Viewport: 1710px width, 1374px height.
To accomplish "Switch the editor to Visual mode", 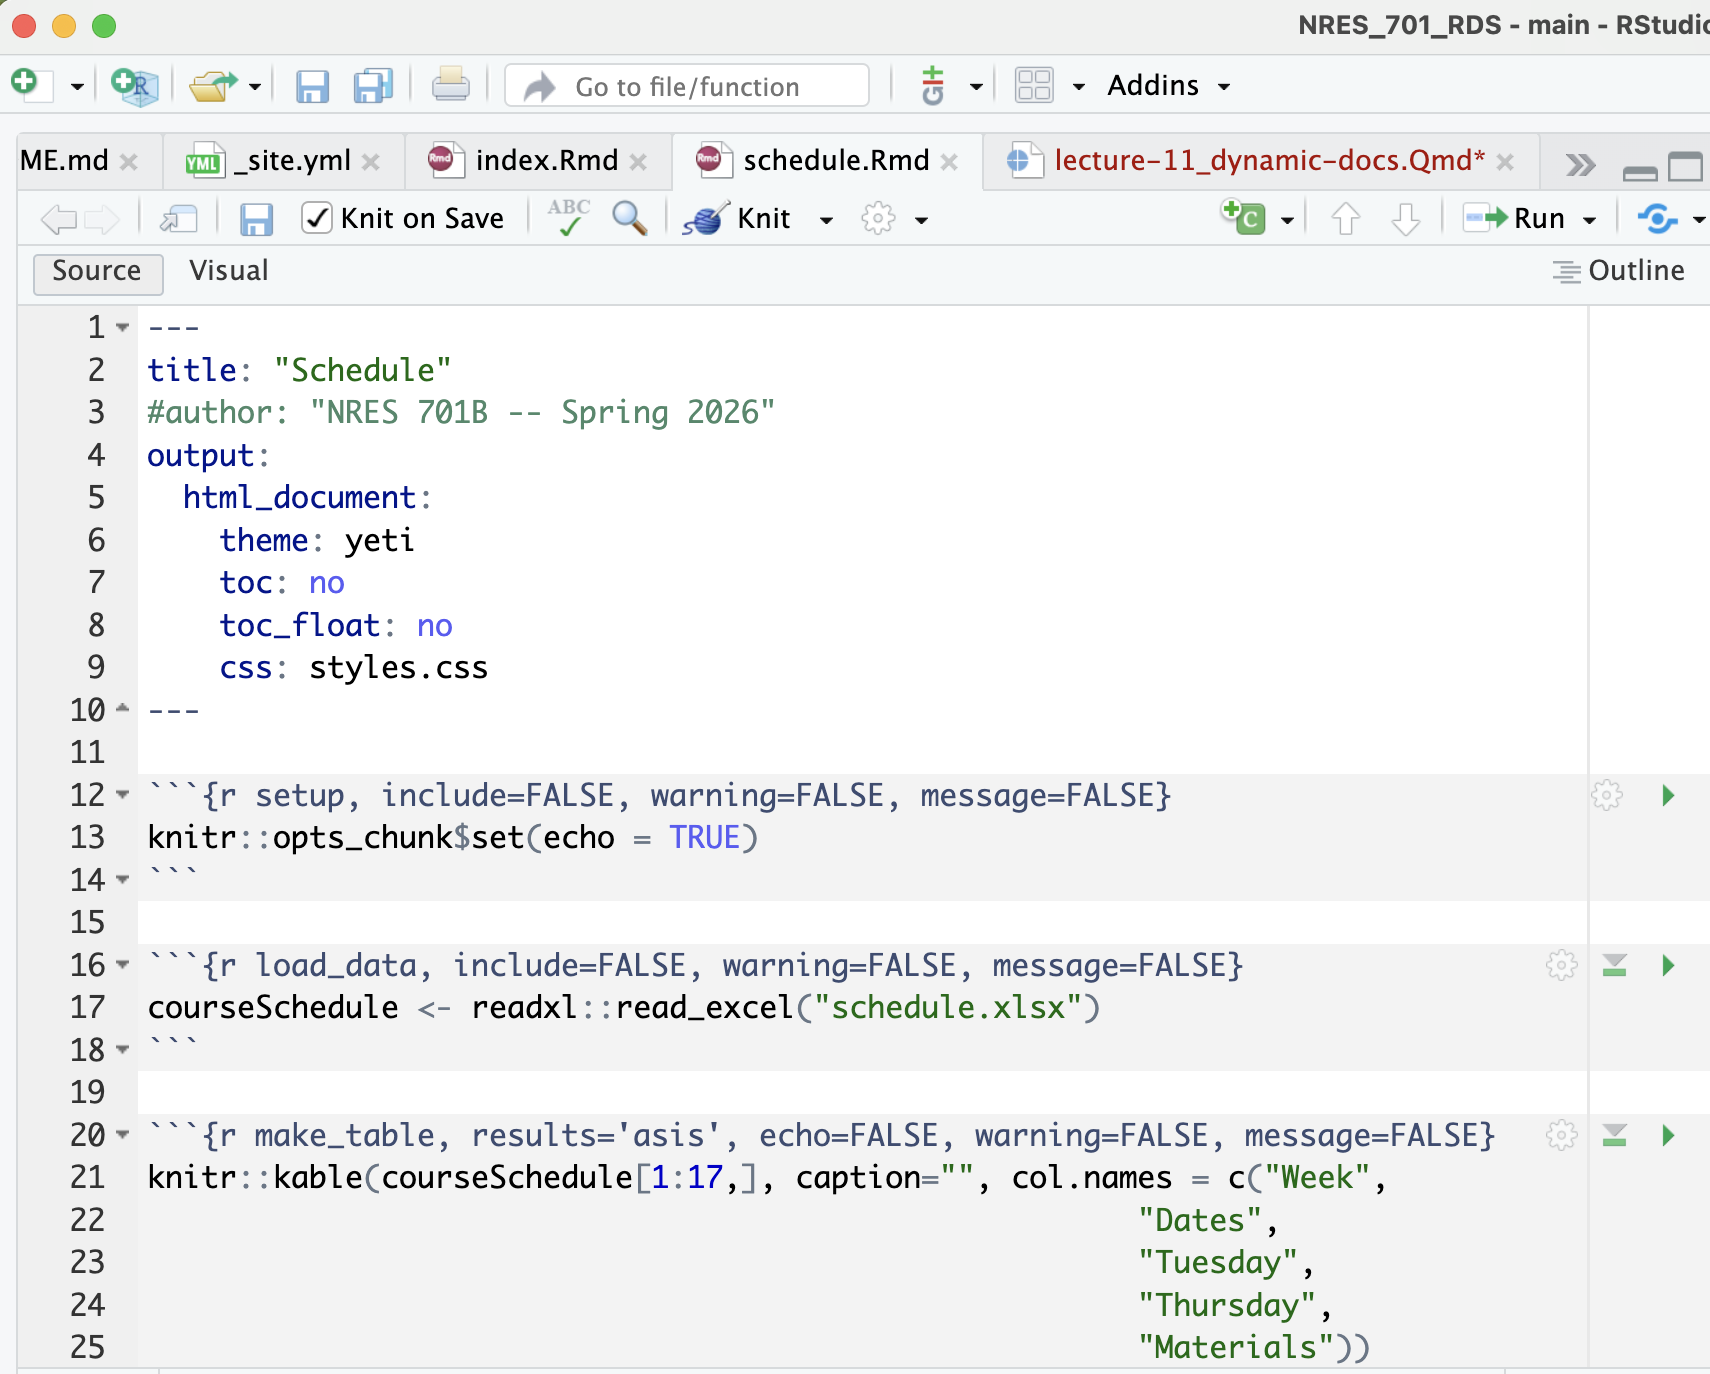I will click(229, 271).
